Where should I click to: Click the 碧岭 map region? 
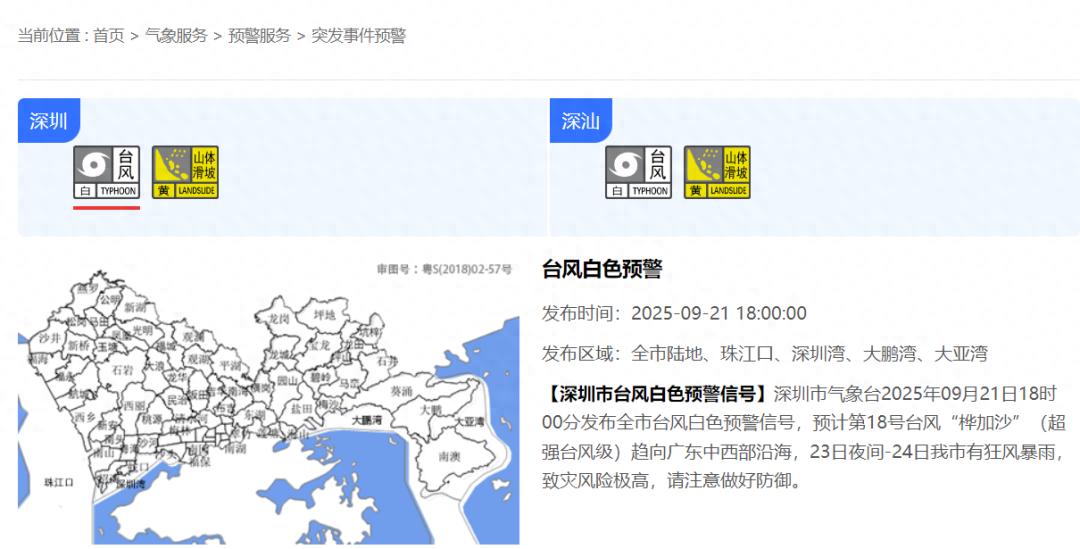(x=320, y=377)
